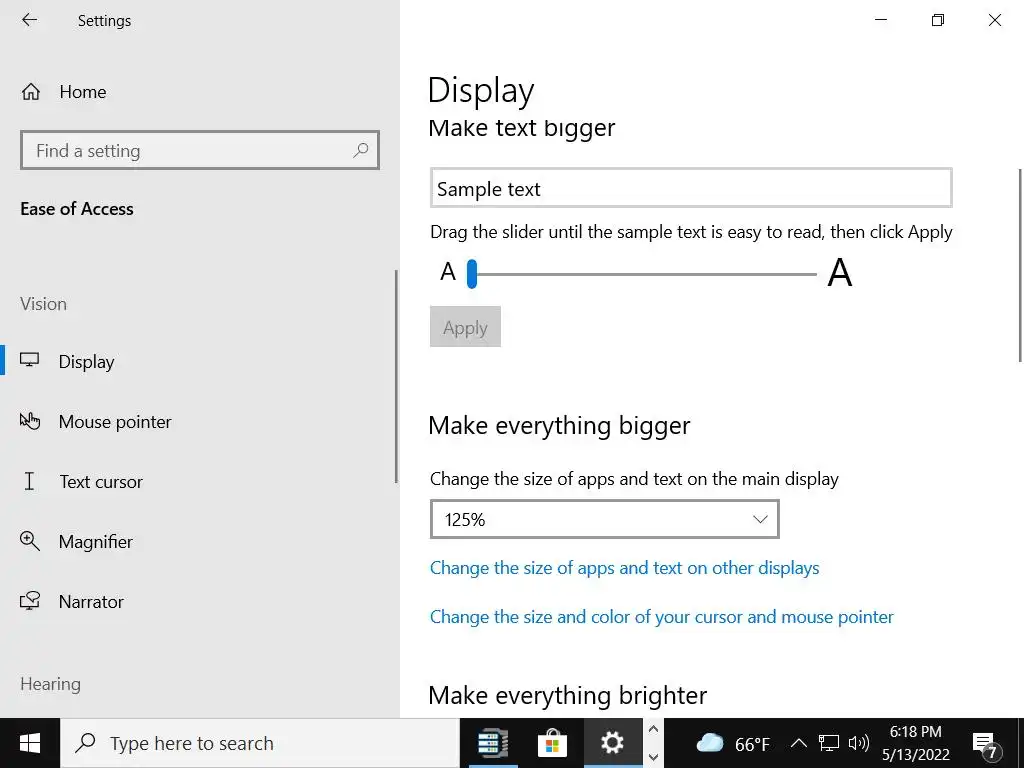Image resolution: width=1024 pixels, height=768 pixels.
Task: Open Narrator settings
Action: point(91,602)
